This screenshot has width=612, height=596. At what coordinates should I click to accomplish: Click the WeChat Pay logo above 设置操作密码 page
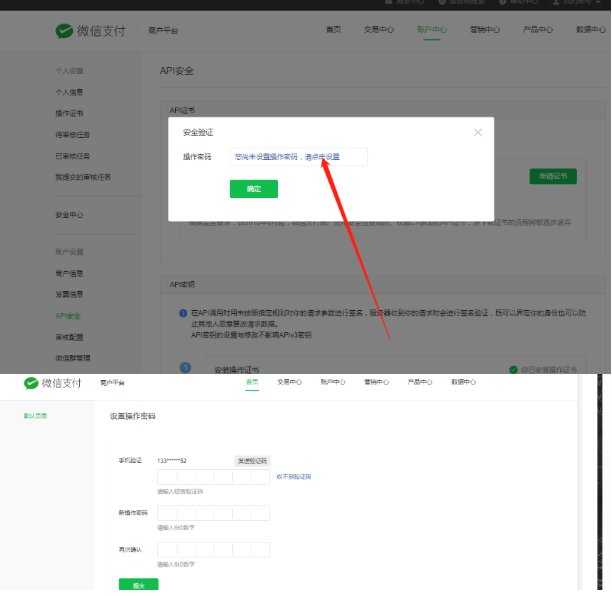(57, 383)
